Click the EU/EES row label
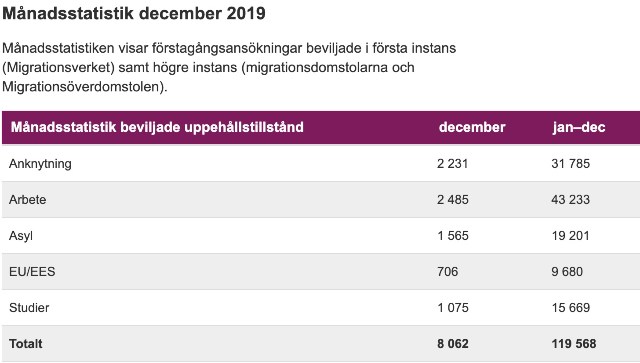Image resolution: width=640 pixels, height=363 pixels. 32,272
